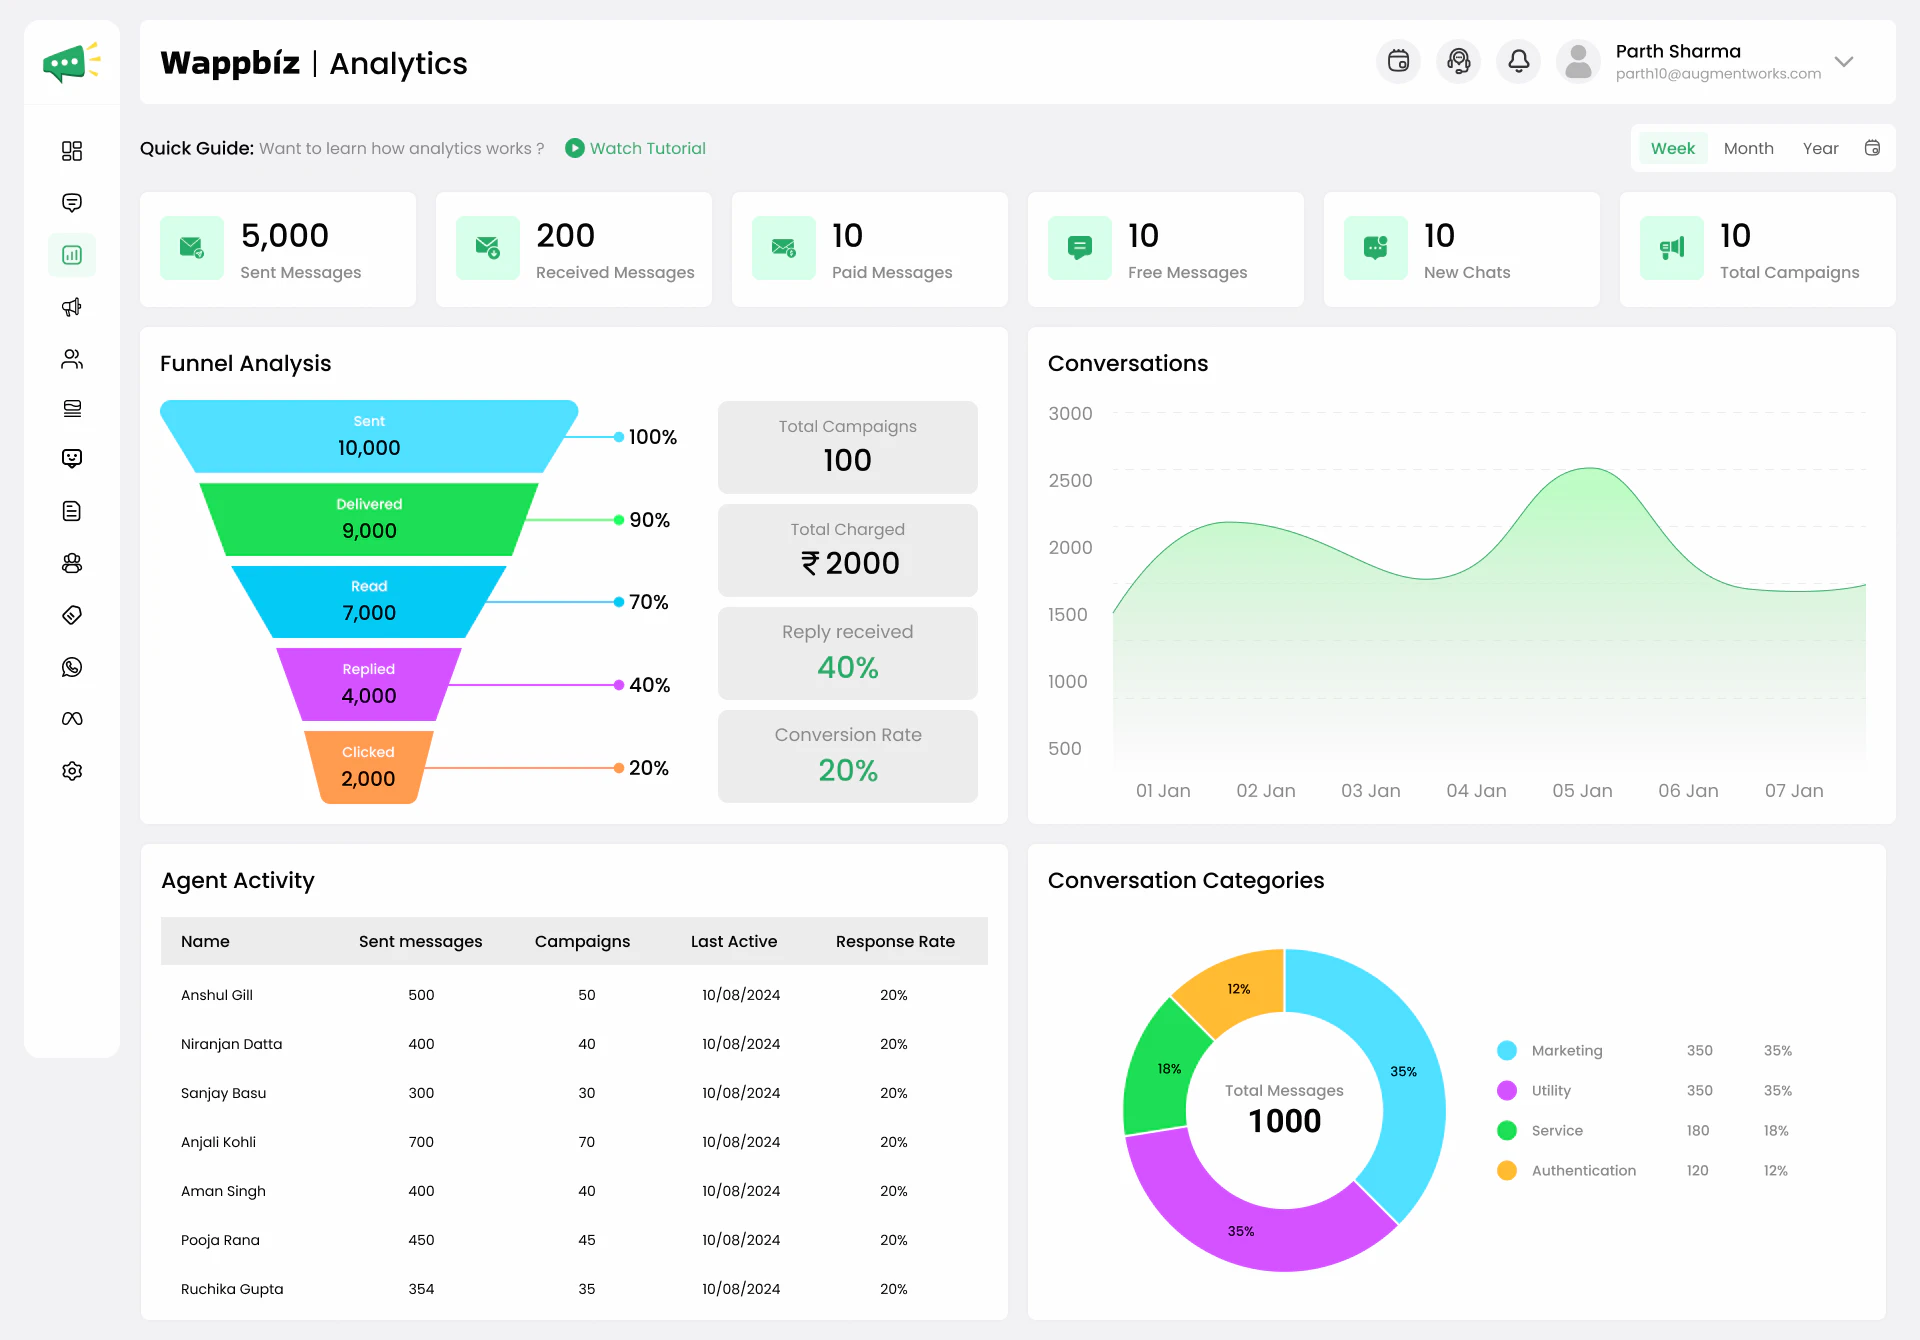Screen dimensions: 1920x1340
Task: Select the Marketing color swatch in Conversation Categories
Action: click(x=1506, y=1050)
